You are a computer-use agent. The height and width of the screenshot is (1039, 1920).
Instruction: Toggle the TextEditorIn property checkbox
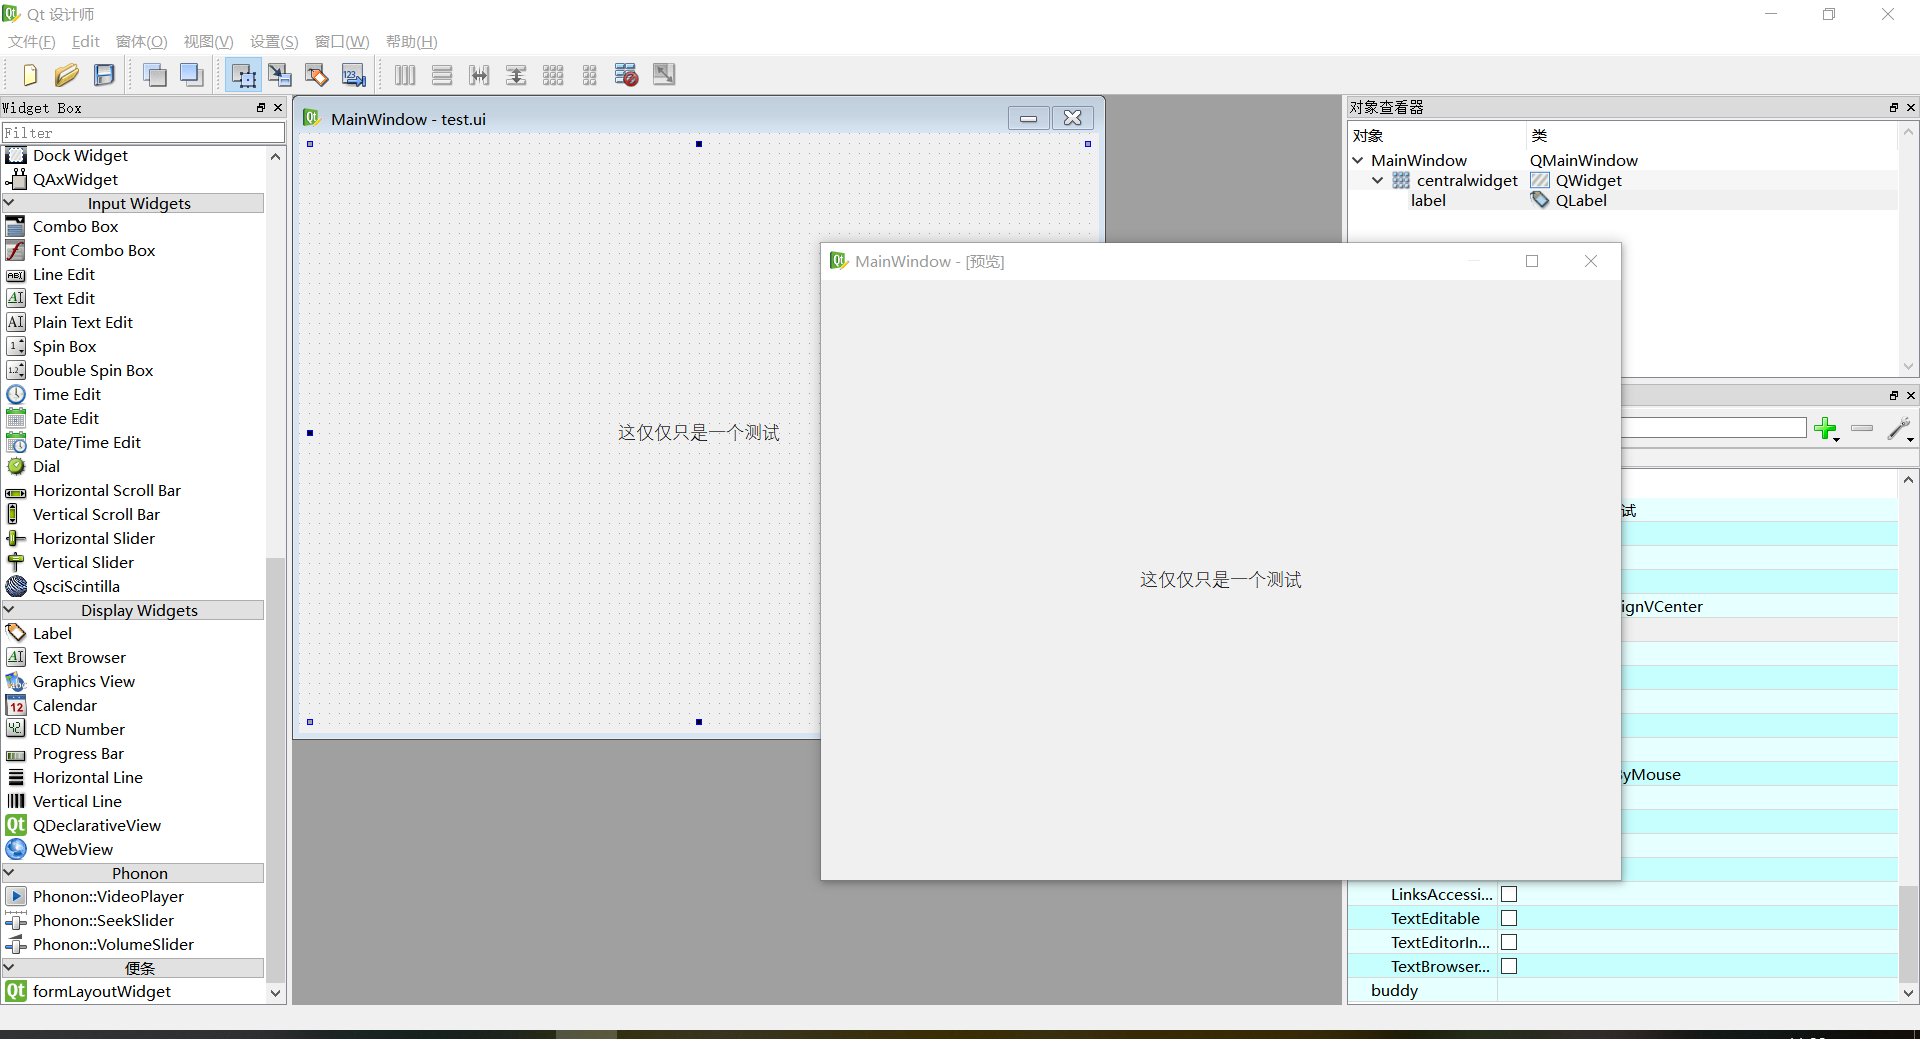coord(1510,942)
